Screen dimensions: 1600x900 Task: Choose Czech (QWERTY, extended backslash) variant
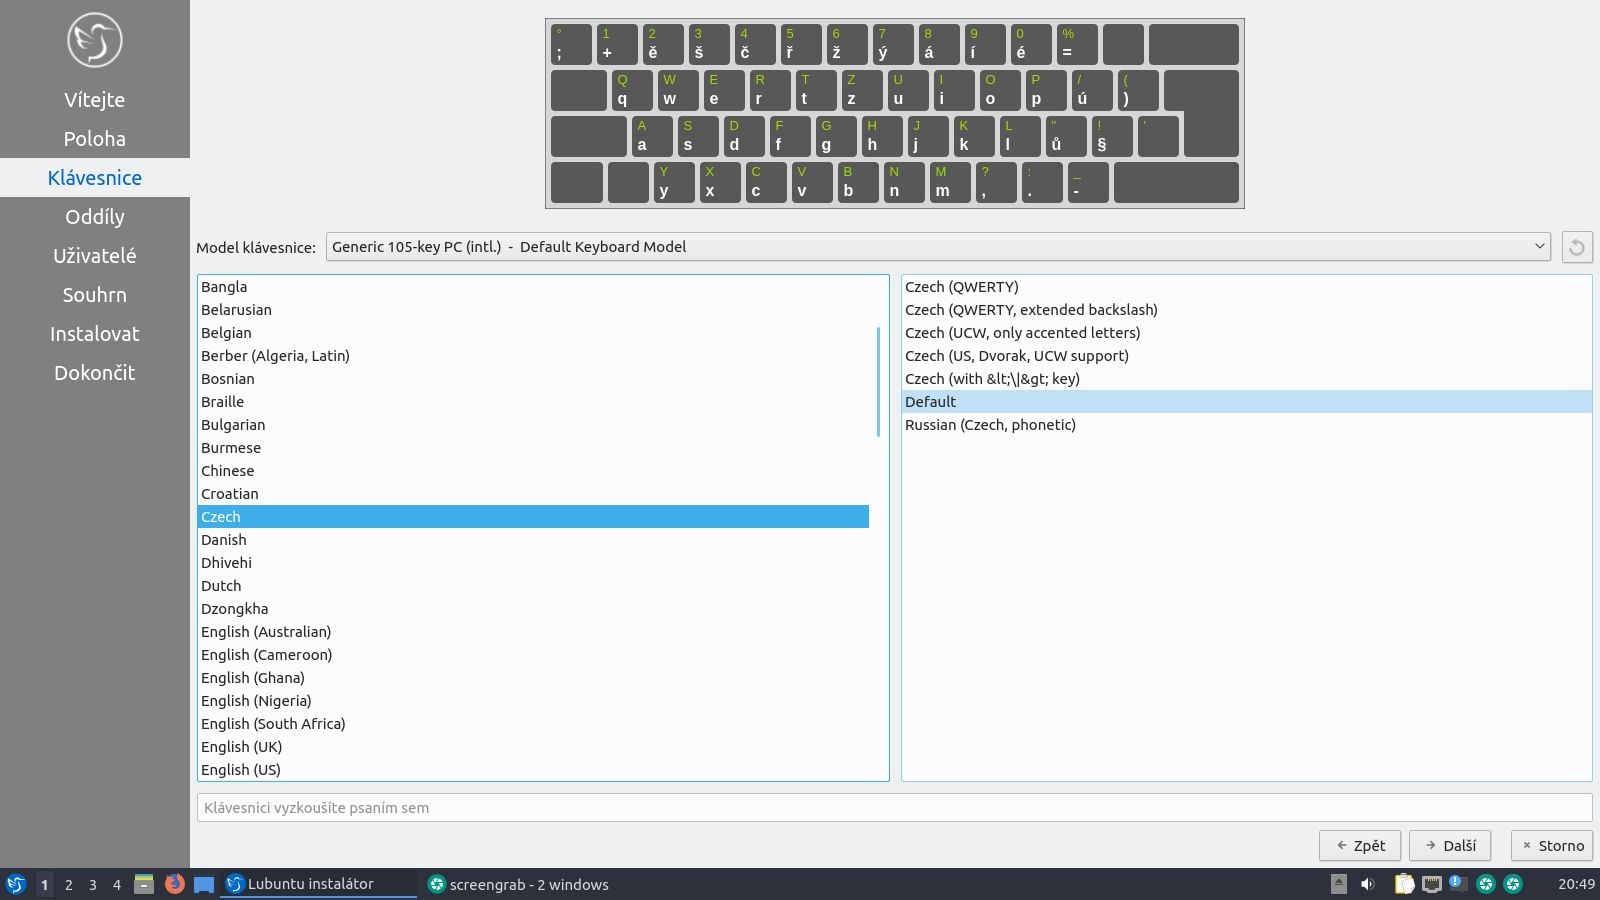click(x=1246, y=310)
